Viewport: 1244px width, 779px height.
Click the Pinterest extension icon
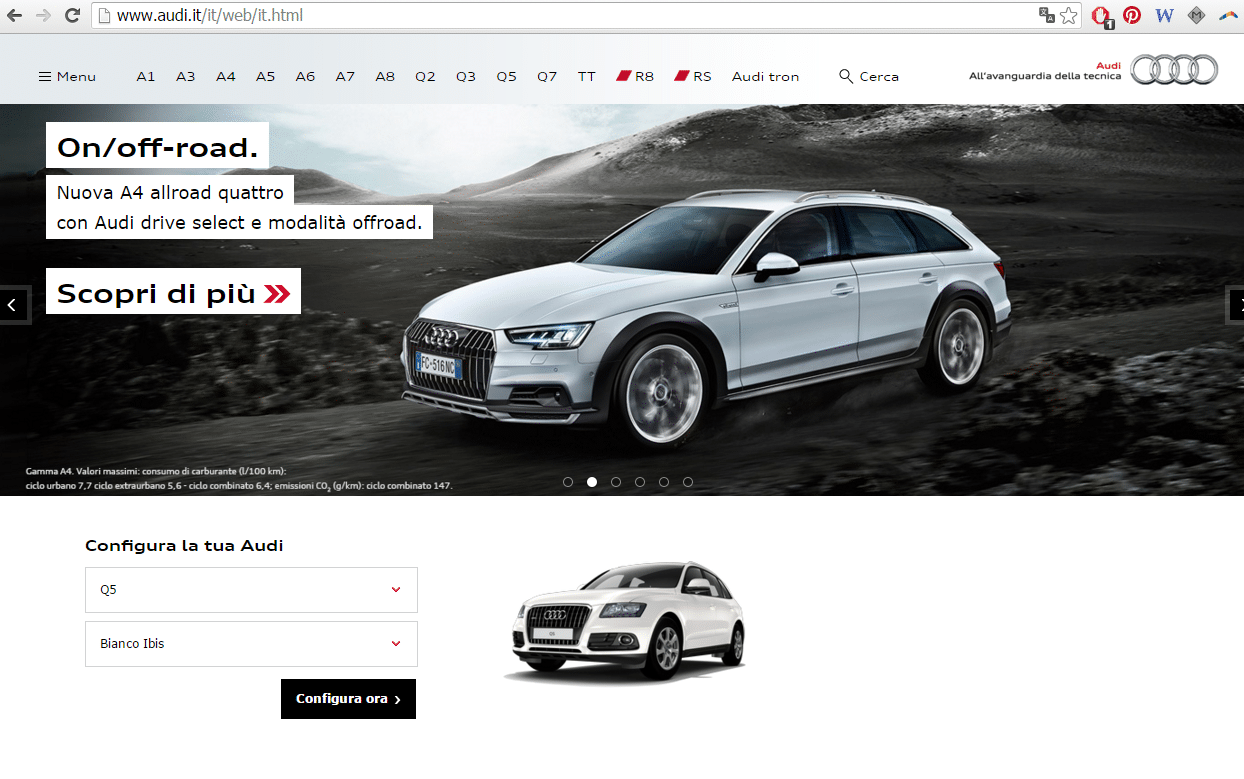click(1132, 15)
